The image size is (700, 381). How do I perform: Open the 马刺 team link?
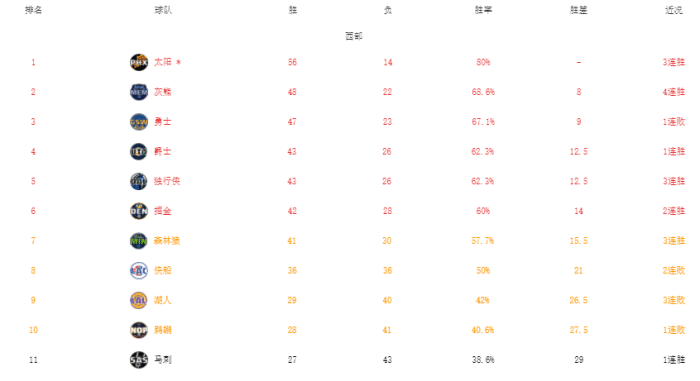(163, 360)
